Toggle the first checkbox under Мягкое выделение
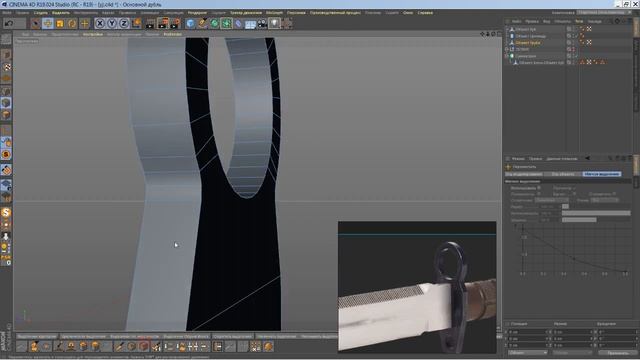Image resolution: width=640 pixels, height=360 pixels. (539, 188)
